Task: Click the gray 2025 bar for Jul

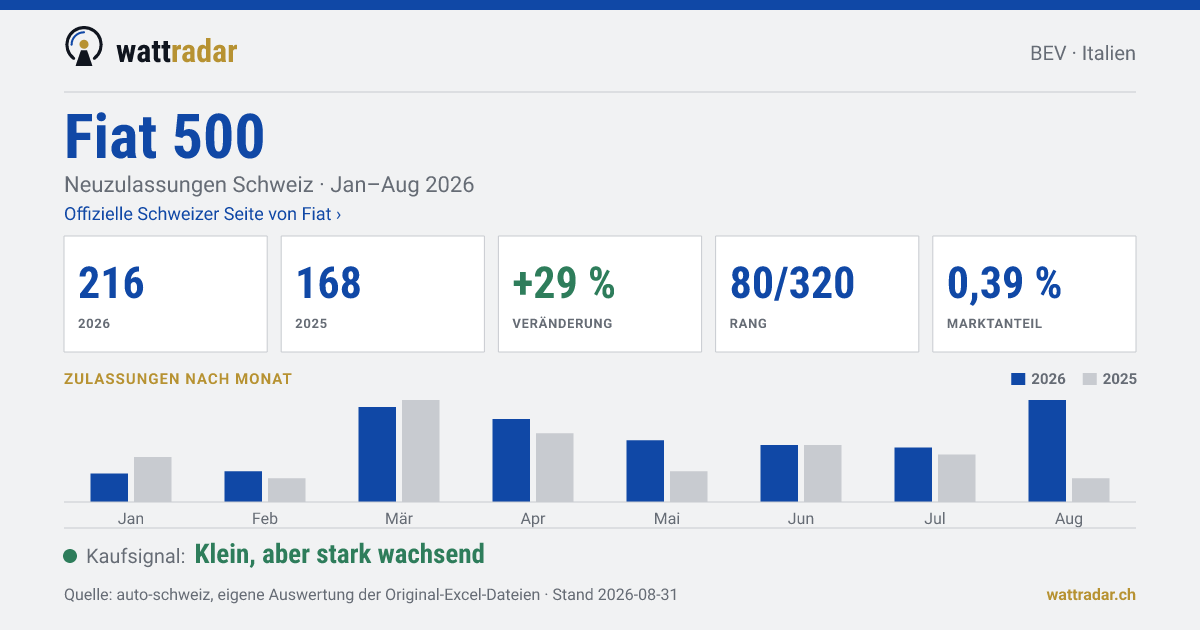Action: 957,478
